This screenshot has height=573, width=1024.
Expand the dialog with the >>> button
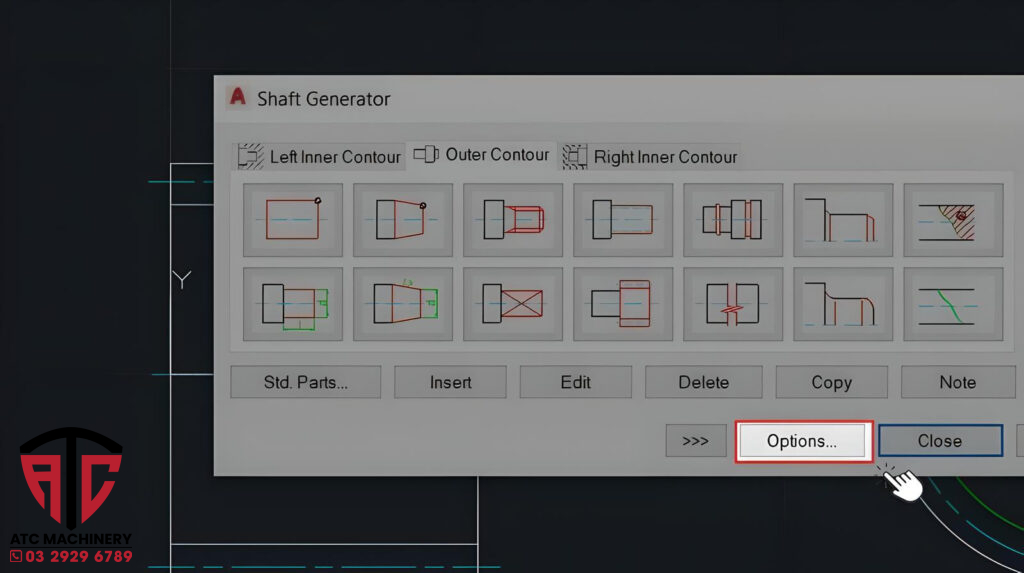pos(696,441)
